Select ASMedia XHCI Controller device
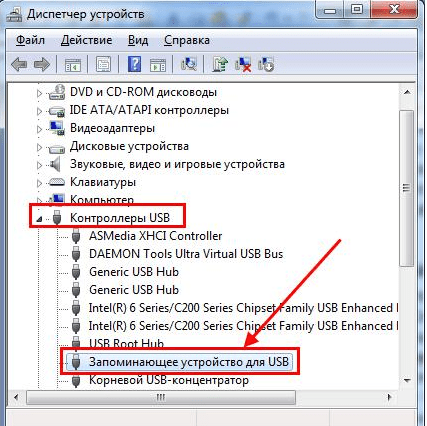This screenshot has height=426, width=427. tap(155, 236)
